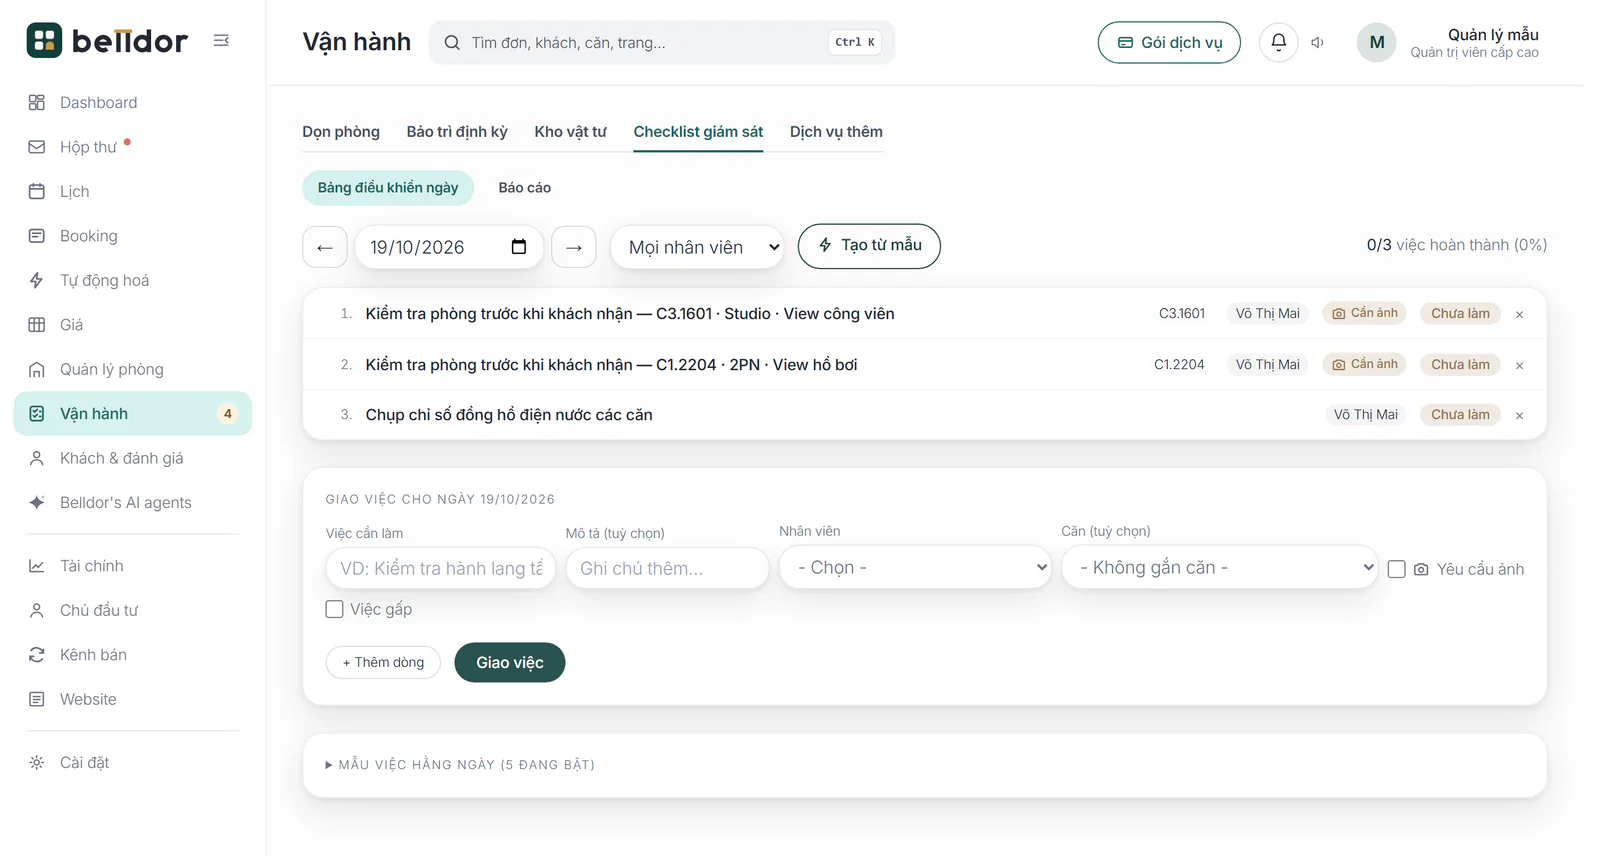The image size is (1600, 856).
Task: Open Belldor's AI agents page
Action: tap(132, 502)
